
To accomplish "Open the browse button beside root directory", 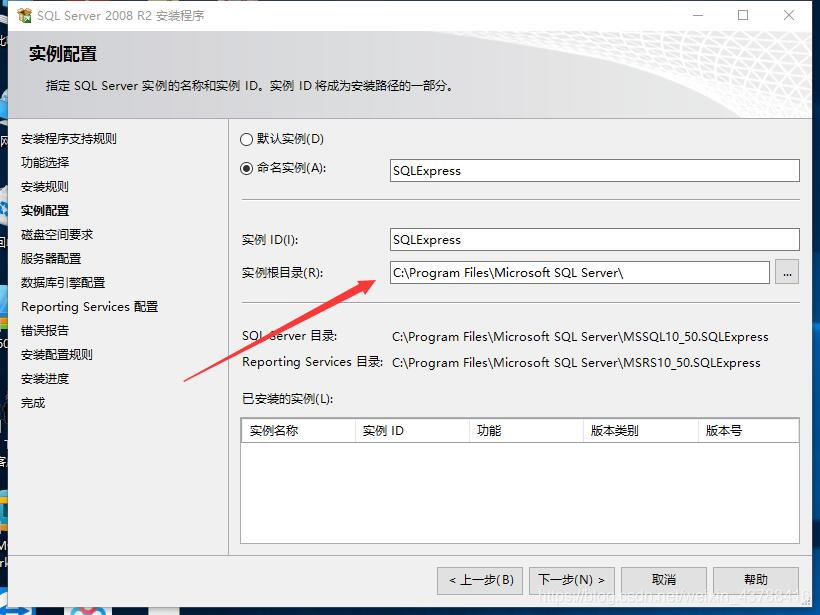I will [787, 272].
